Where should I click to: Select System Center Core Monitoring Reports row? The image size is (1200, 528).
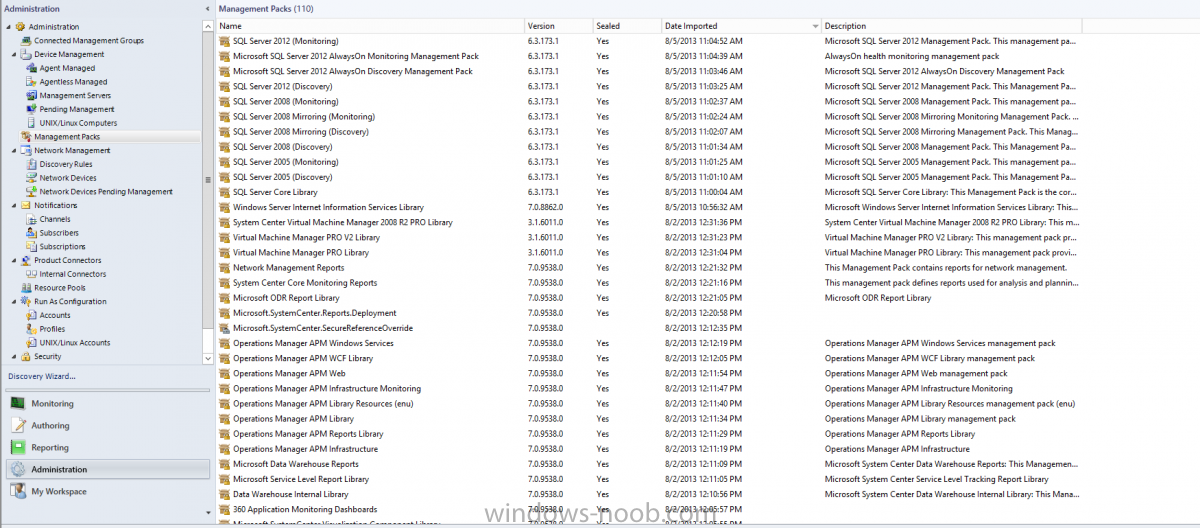[x=648, y=283]
